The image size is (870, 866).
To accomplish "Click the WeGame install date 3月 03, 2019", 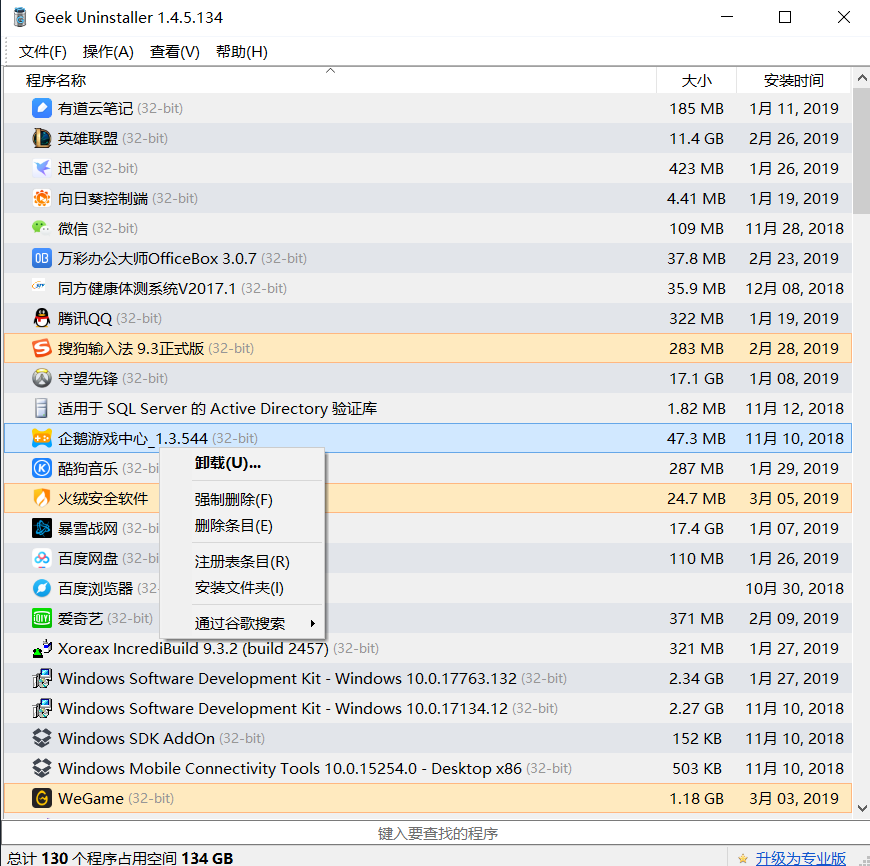I will coord(793,798).
